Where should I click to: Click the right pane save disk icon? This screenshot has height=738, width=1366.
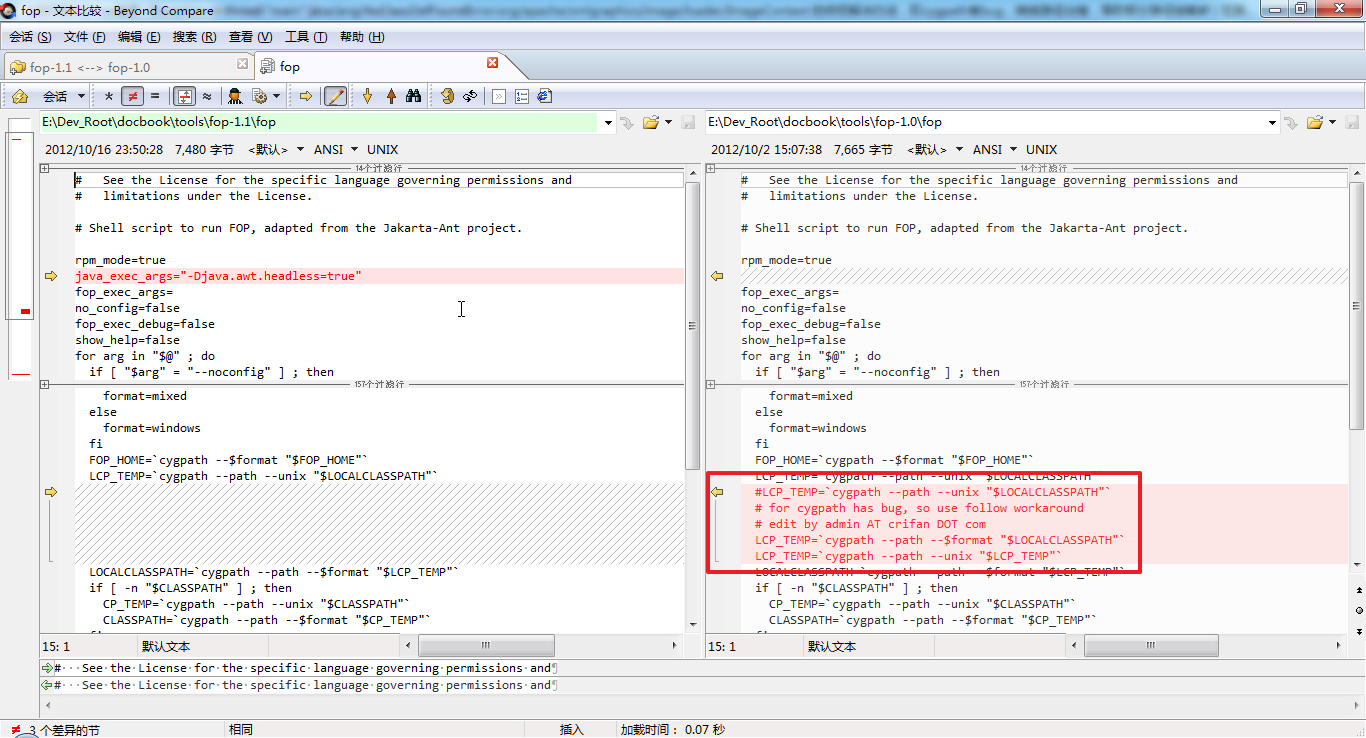pos(1352,122)
